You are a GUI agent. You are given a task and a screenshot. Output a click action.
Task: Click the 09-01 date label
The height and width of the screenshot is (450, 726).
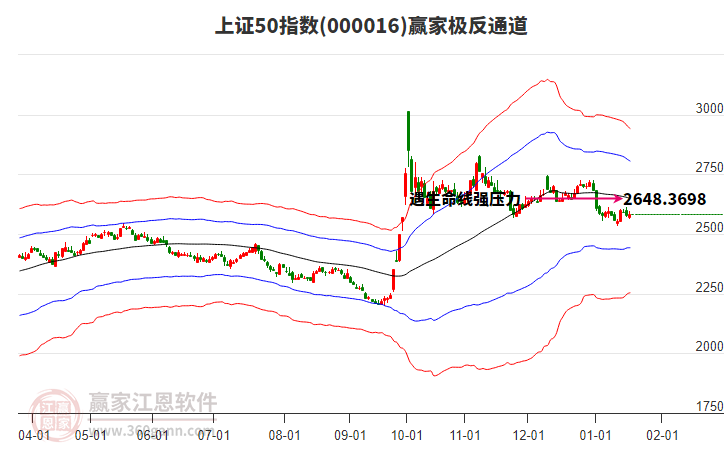tap(350, 435)
